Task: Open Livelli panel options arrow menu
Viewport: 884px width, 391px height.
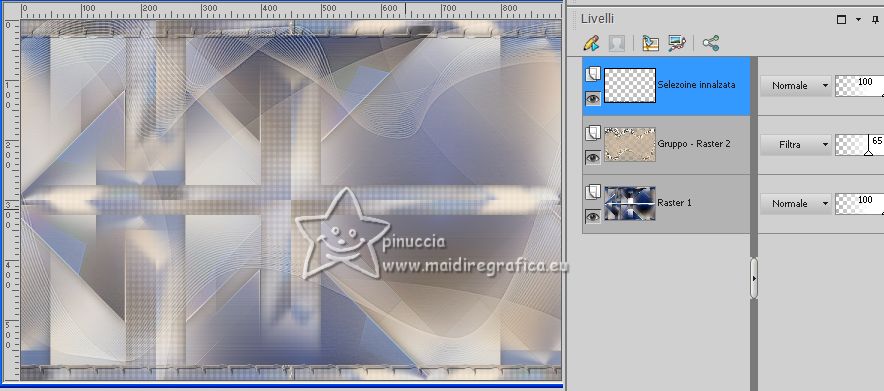Action: pyautogui.click(x=859, y=19)
